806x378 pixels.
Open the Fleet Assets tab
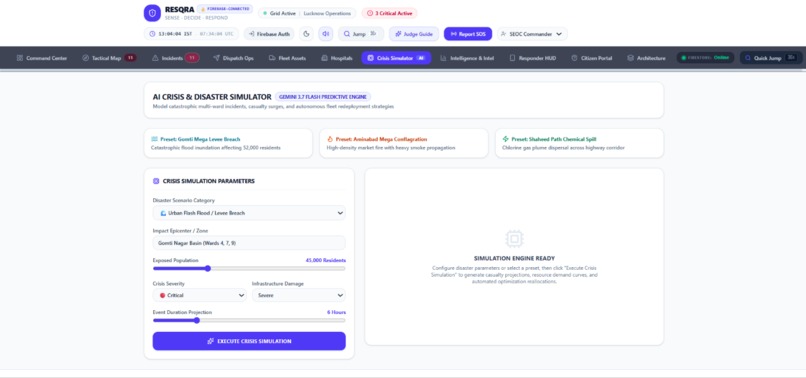(287, 58)
